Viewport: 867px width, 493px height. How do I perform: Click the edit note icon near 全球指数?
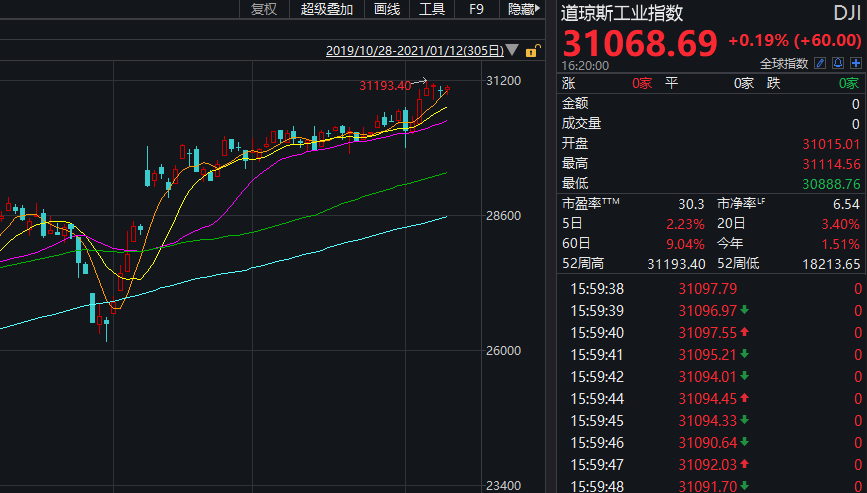coord(820,63)
